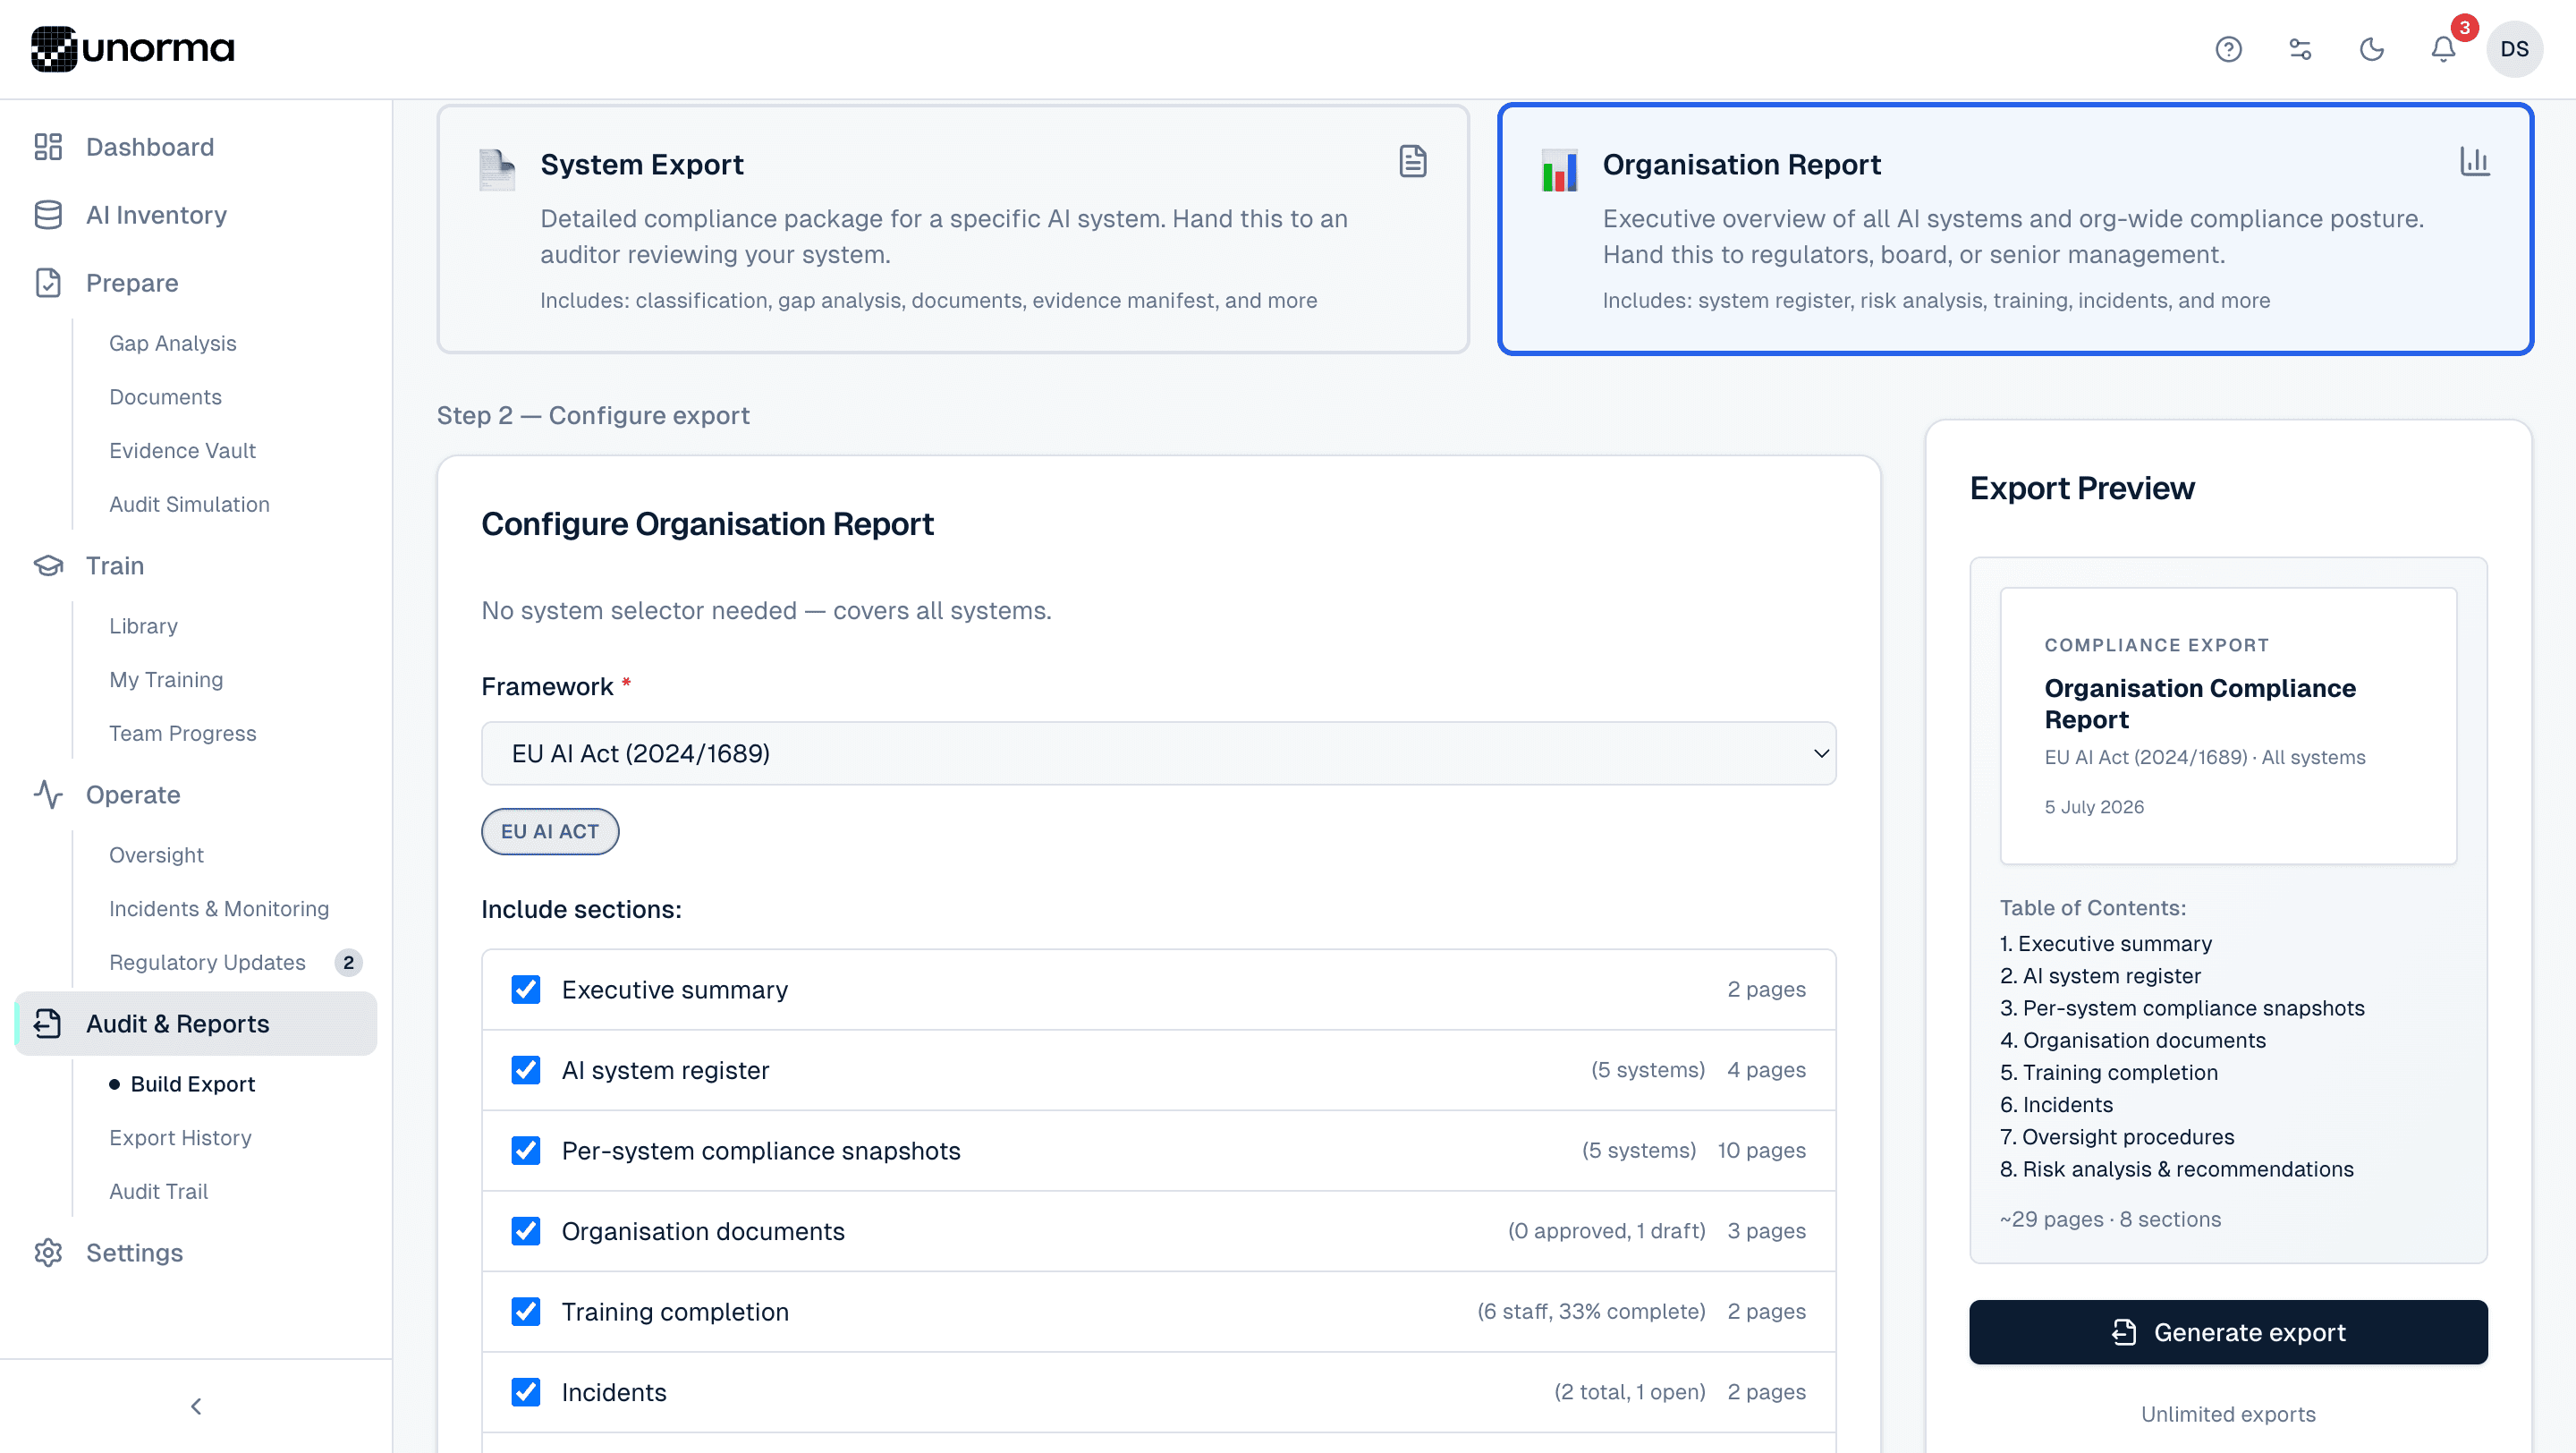Open Evidence Vault

pos(182,451)
